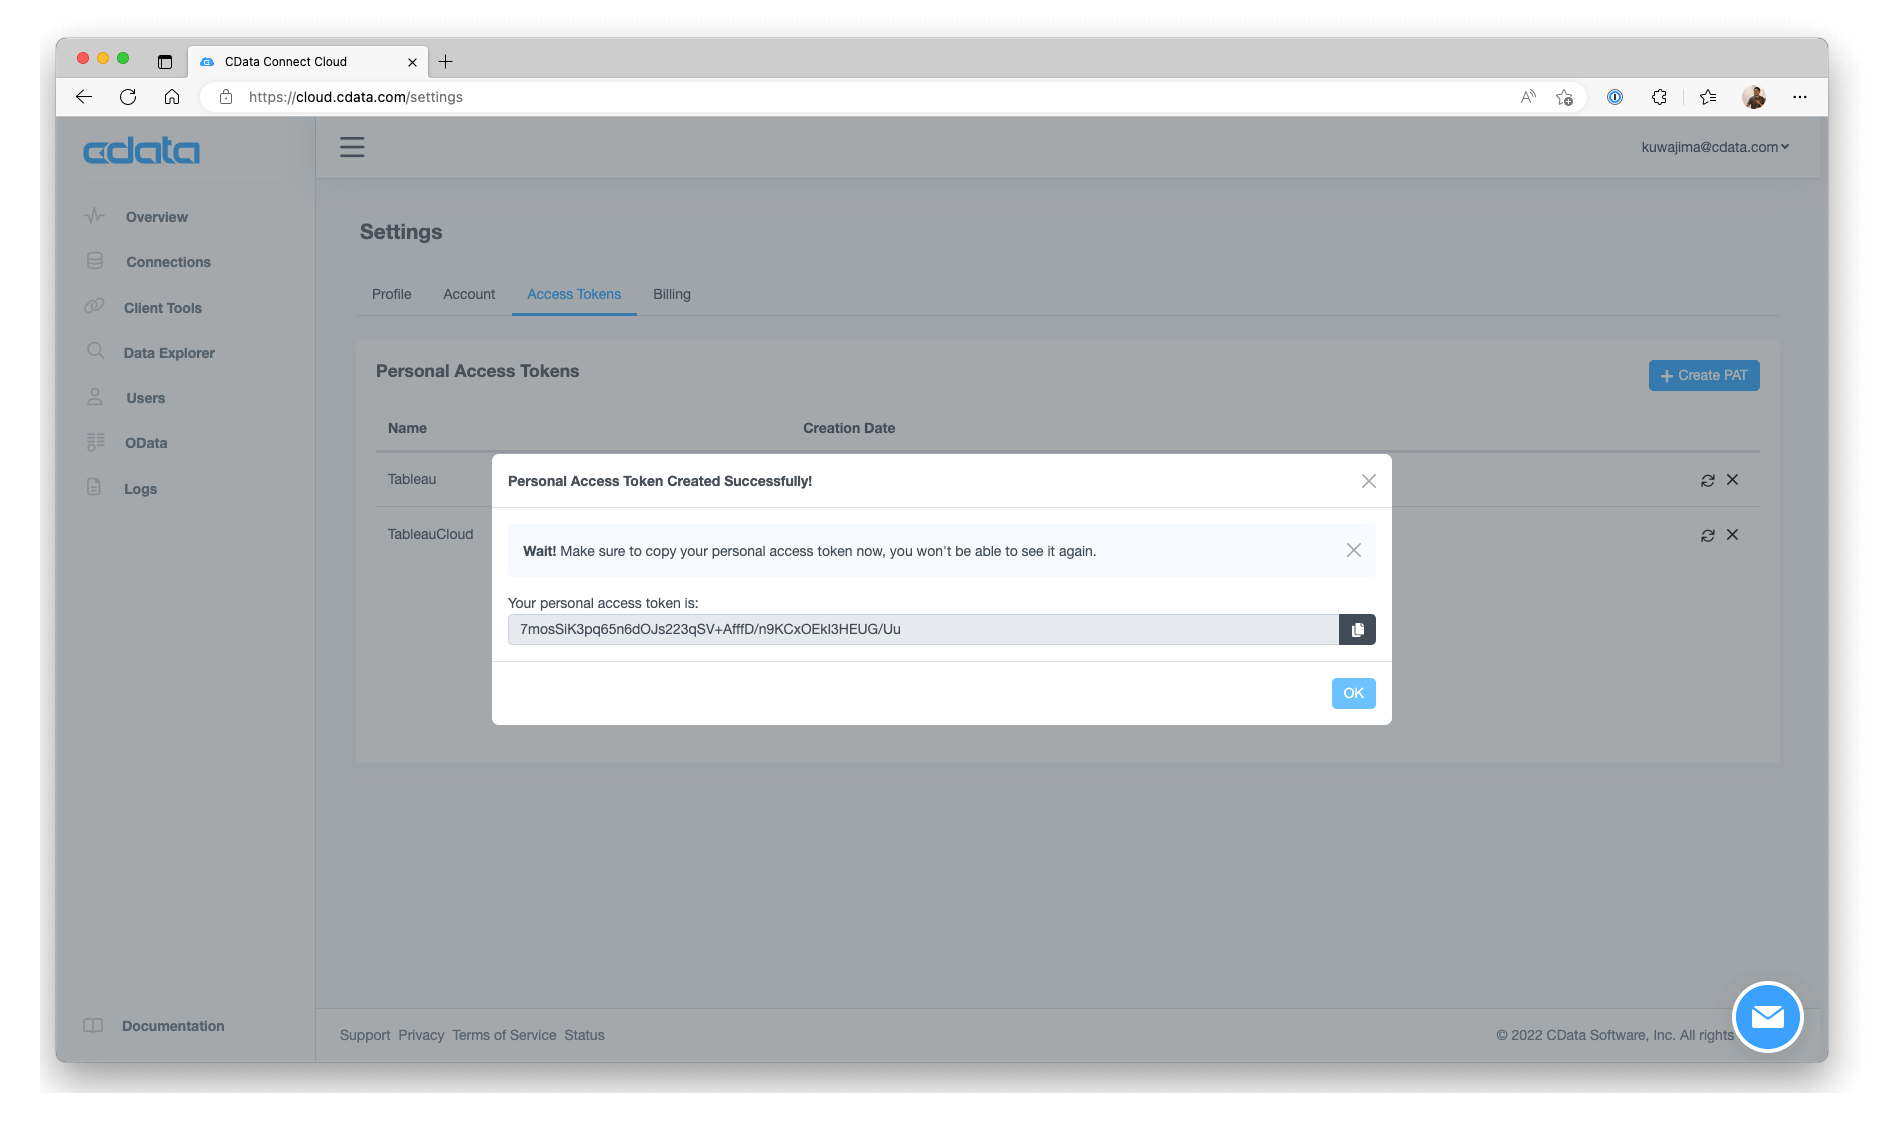Switch to the Profile tab
The image size is (1884, 1136).
click(391, 294)
